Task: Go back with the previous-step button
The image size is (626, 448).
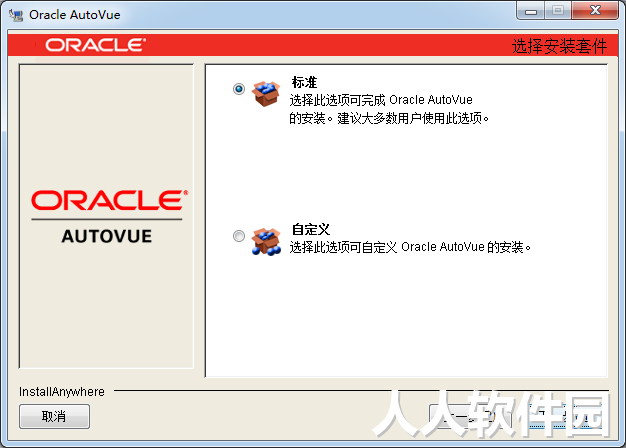Action: tap(470, 416)
